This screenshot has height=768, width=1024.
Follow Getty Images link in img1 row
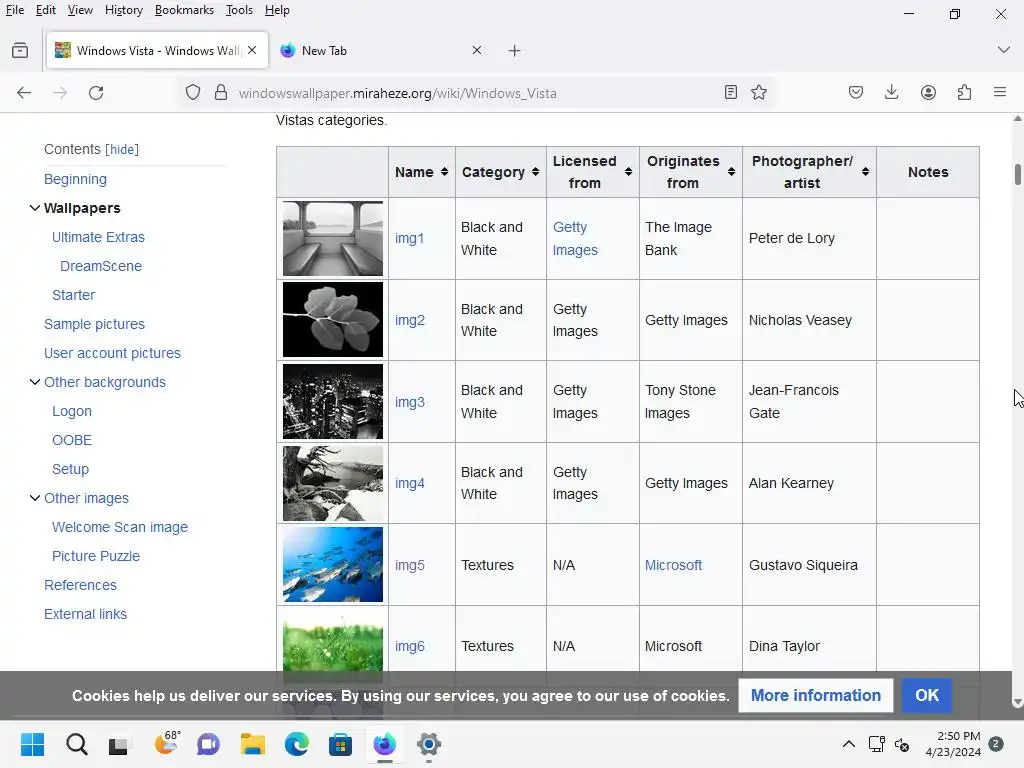click(x=575, y=238)
